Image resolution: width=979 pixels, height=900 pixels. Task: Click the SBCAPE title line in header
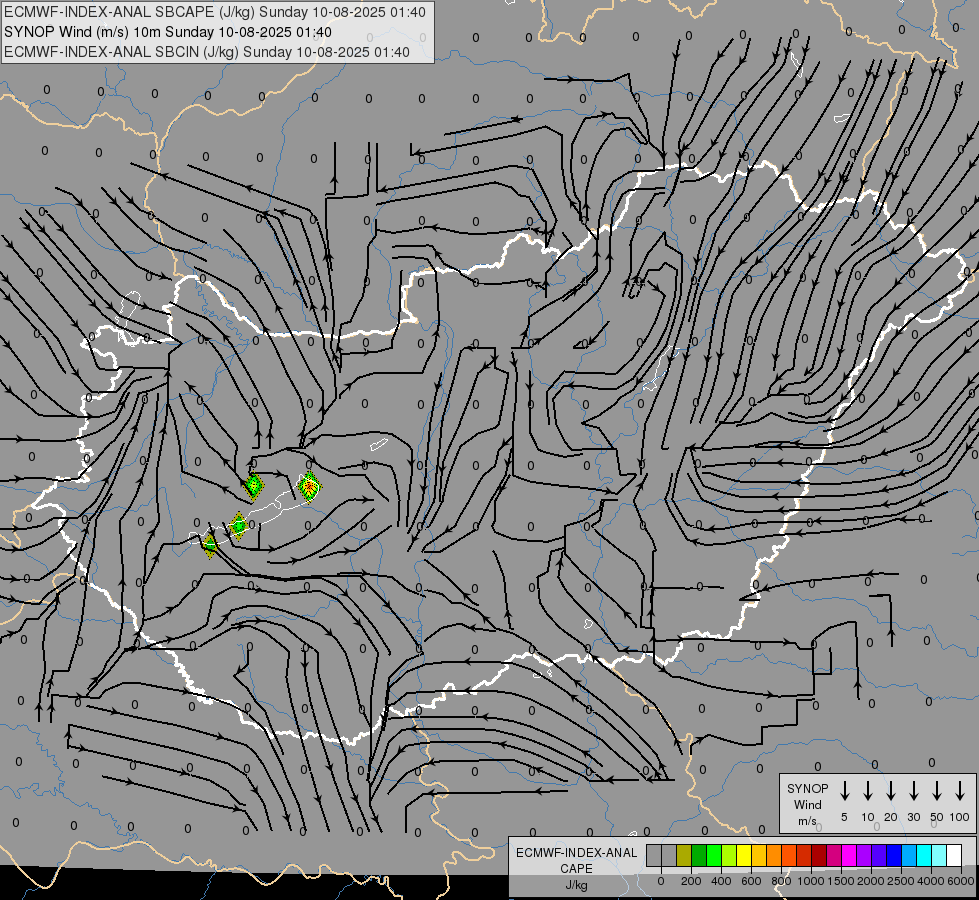[x=215, y=12]
